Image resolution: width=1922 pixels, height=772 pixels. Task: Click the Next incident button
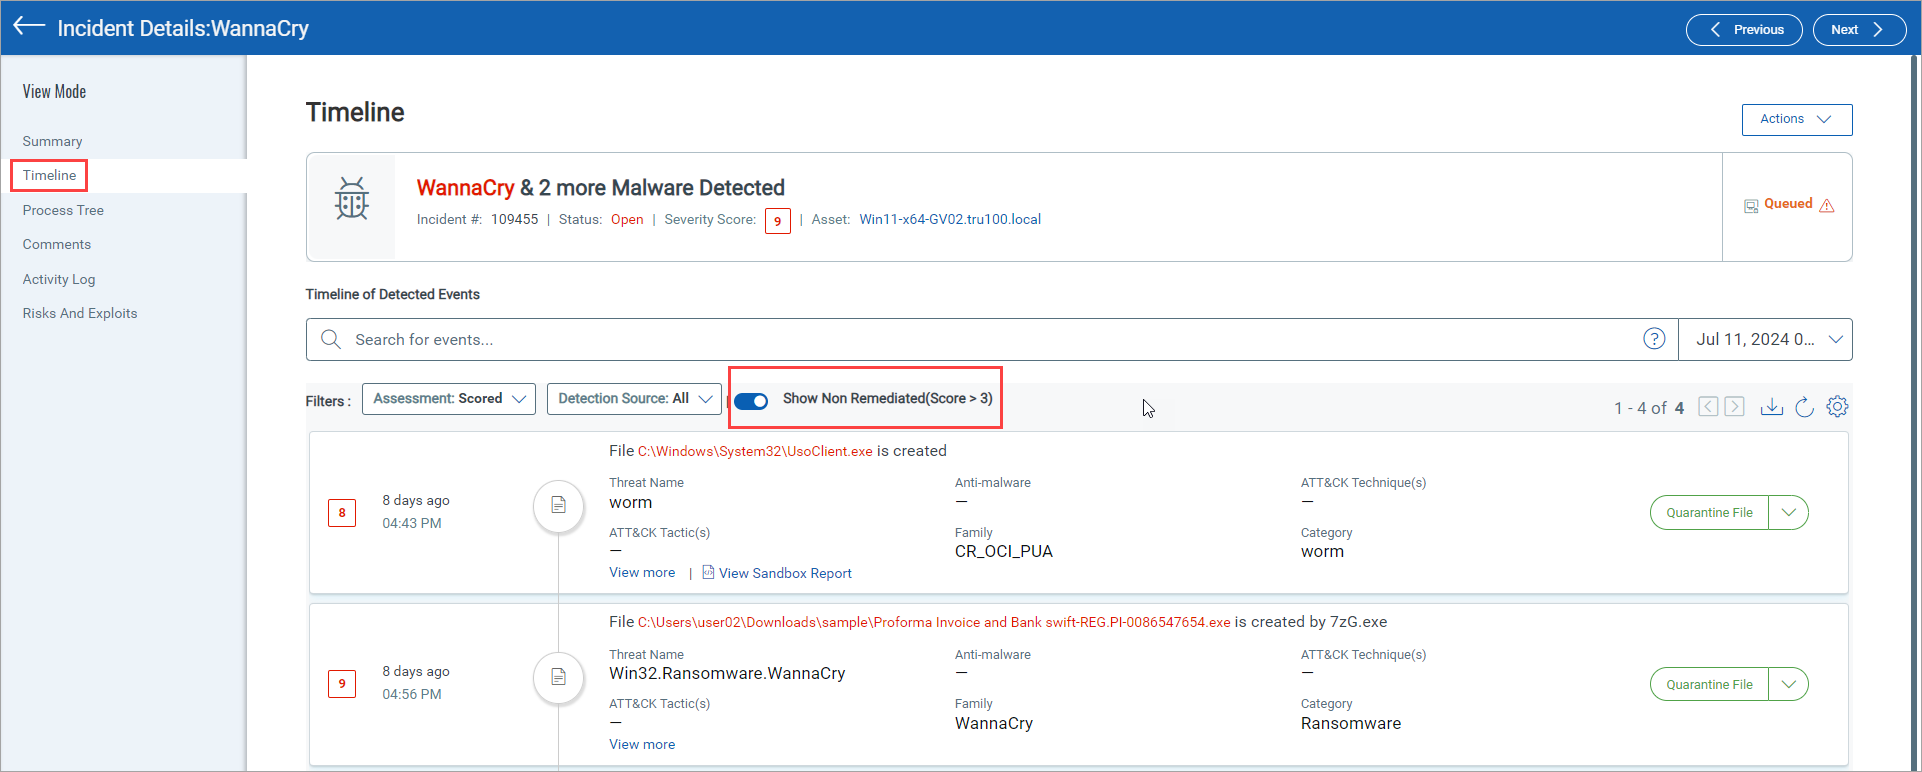click(x=1859, y=29)
